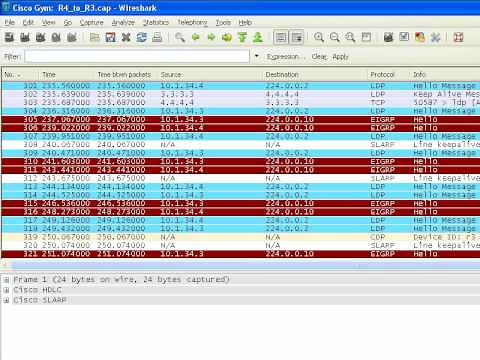Sort by Time btwn packets column
The image size is (480, 360).
click(126, 75)
